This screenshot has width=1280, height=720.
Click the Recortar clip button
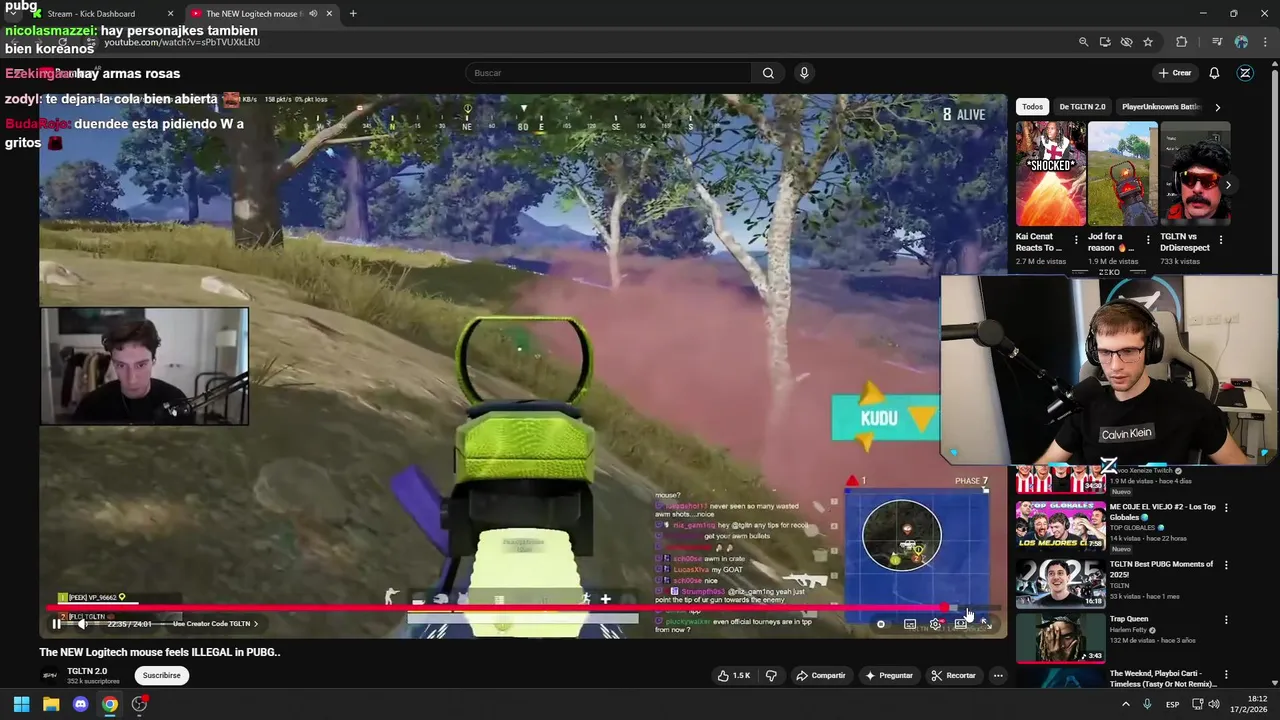point(953,676)
